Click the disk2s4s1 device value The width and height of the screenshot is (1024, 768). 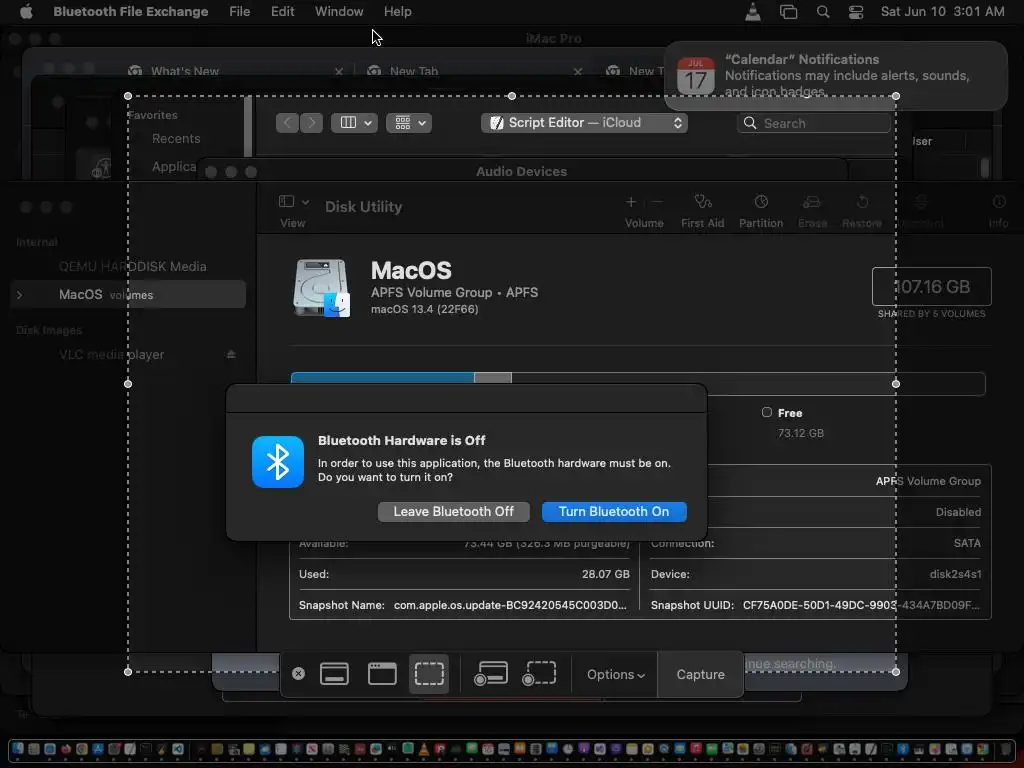point(955,574)
